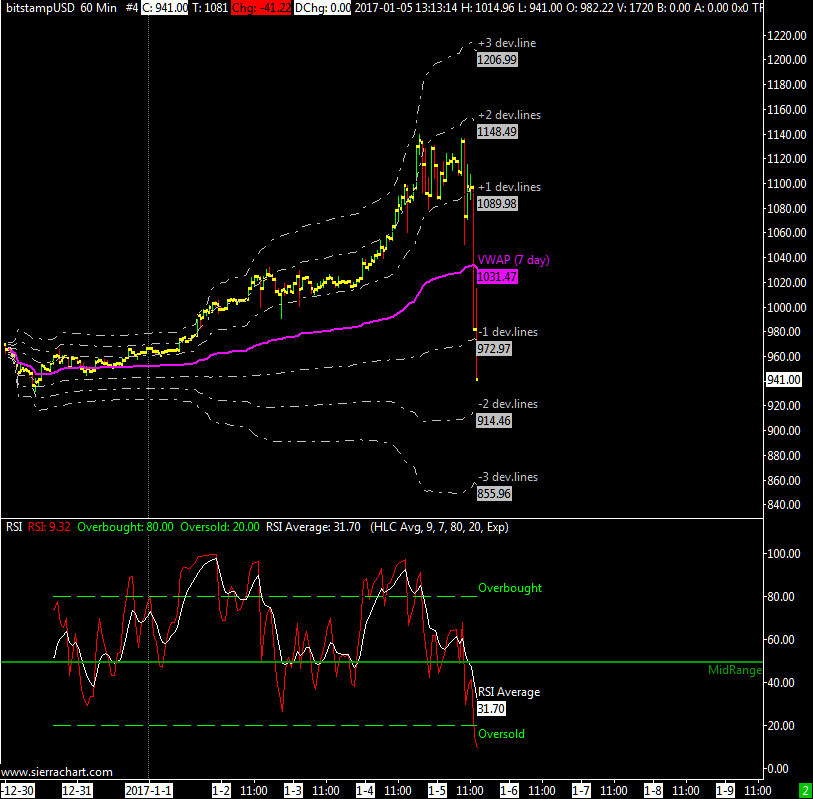
Task: Click the green '2' indicator box
Action: (805, 790)
